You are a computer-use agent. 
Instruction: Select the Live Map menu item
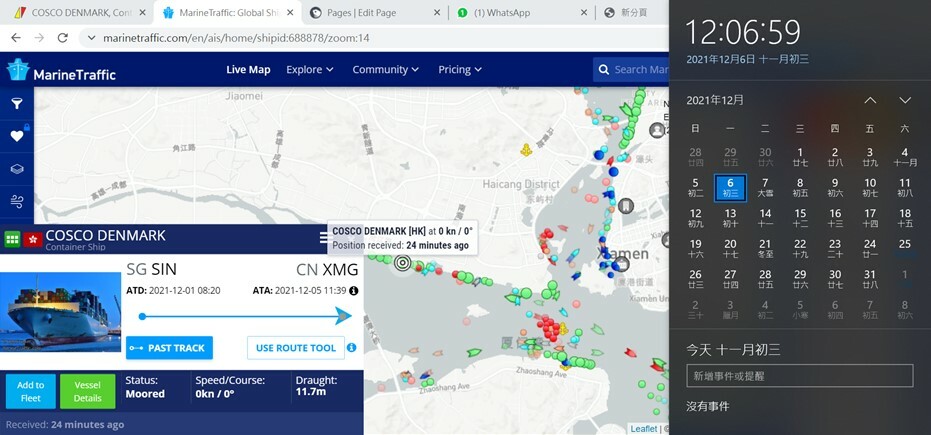[x=248, y=70]
